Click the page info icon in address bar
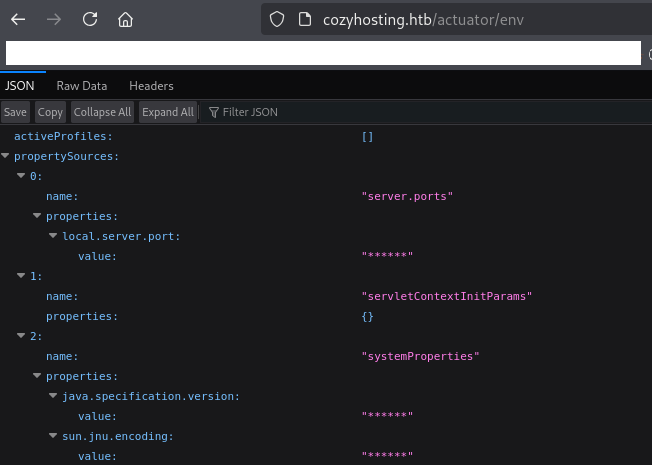652x465 pixels. point(305,19)
